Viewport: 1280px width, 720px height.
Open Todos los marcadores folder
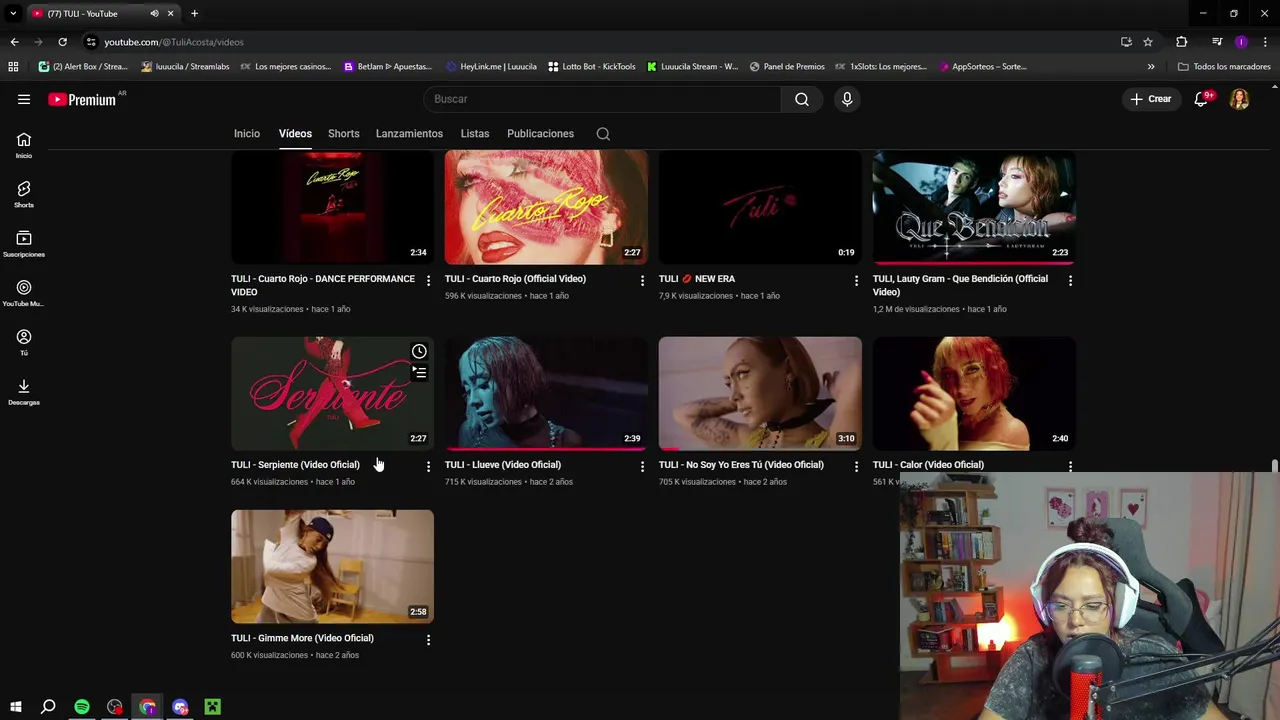pyautogui.click(x=1224, y=67)
